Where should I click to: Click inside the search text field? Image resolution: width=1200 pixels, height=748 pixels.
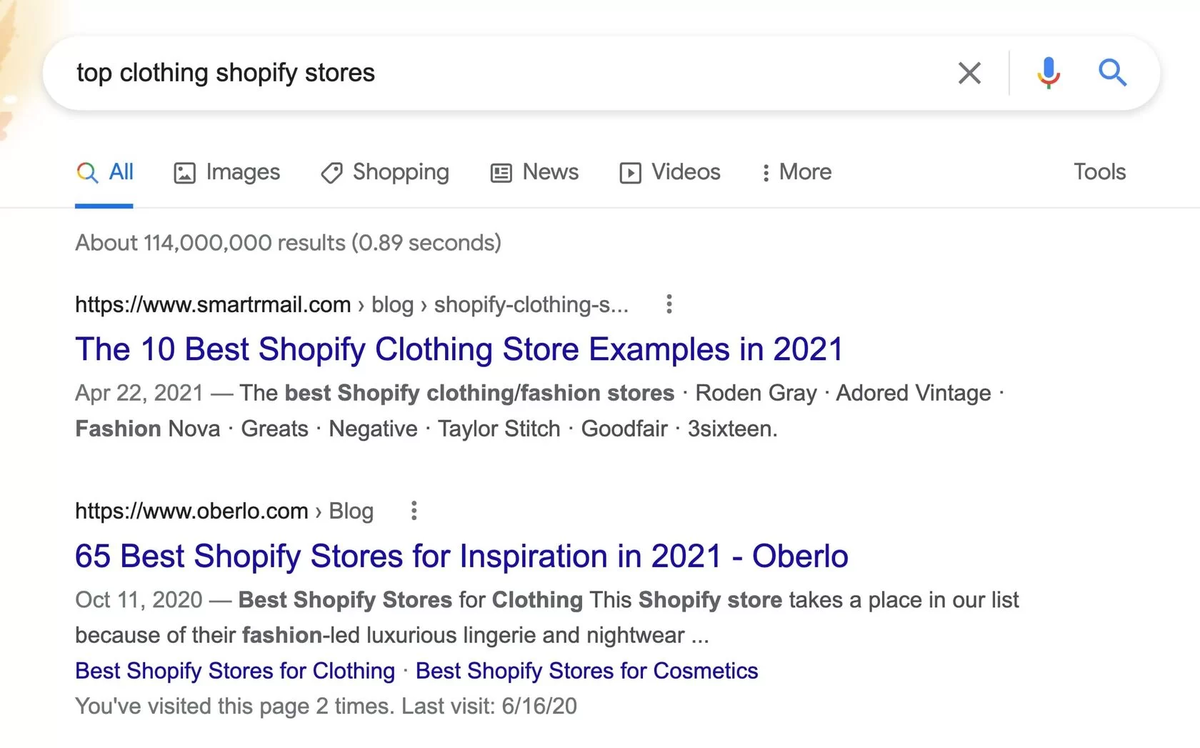[x=500, y=73]
